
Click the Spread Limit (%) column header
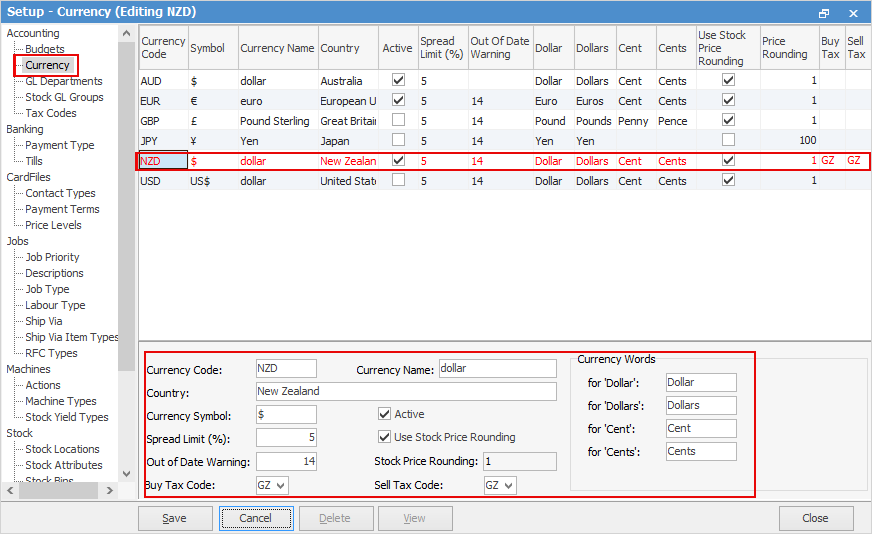point(443,48)
